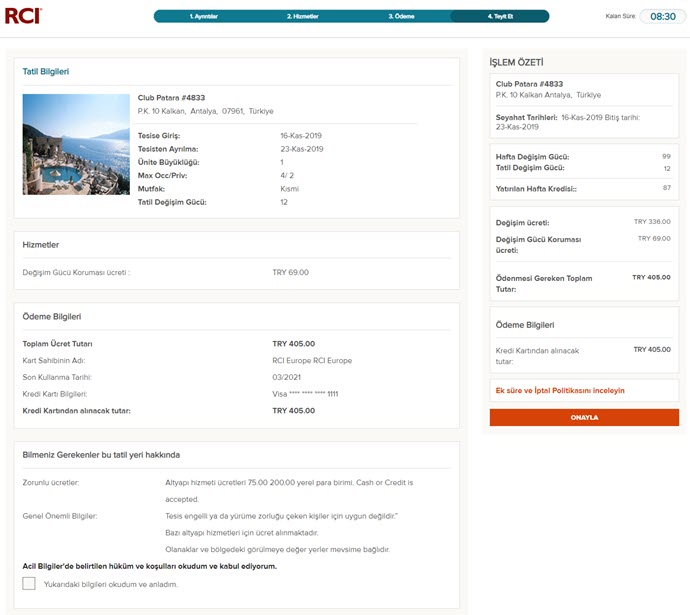Click the Mutfak value 'Kısmi'
The image size is (690, 615).
290,189
